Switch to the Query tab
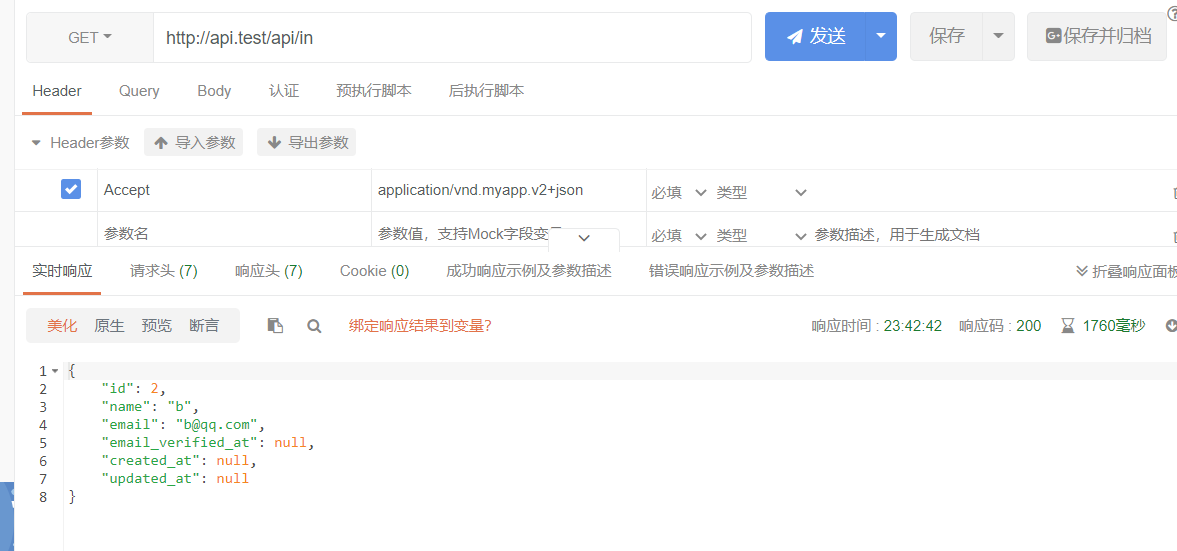 pyautogui.click(x=139, y=91)
